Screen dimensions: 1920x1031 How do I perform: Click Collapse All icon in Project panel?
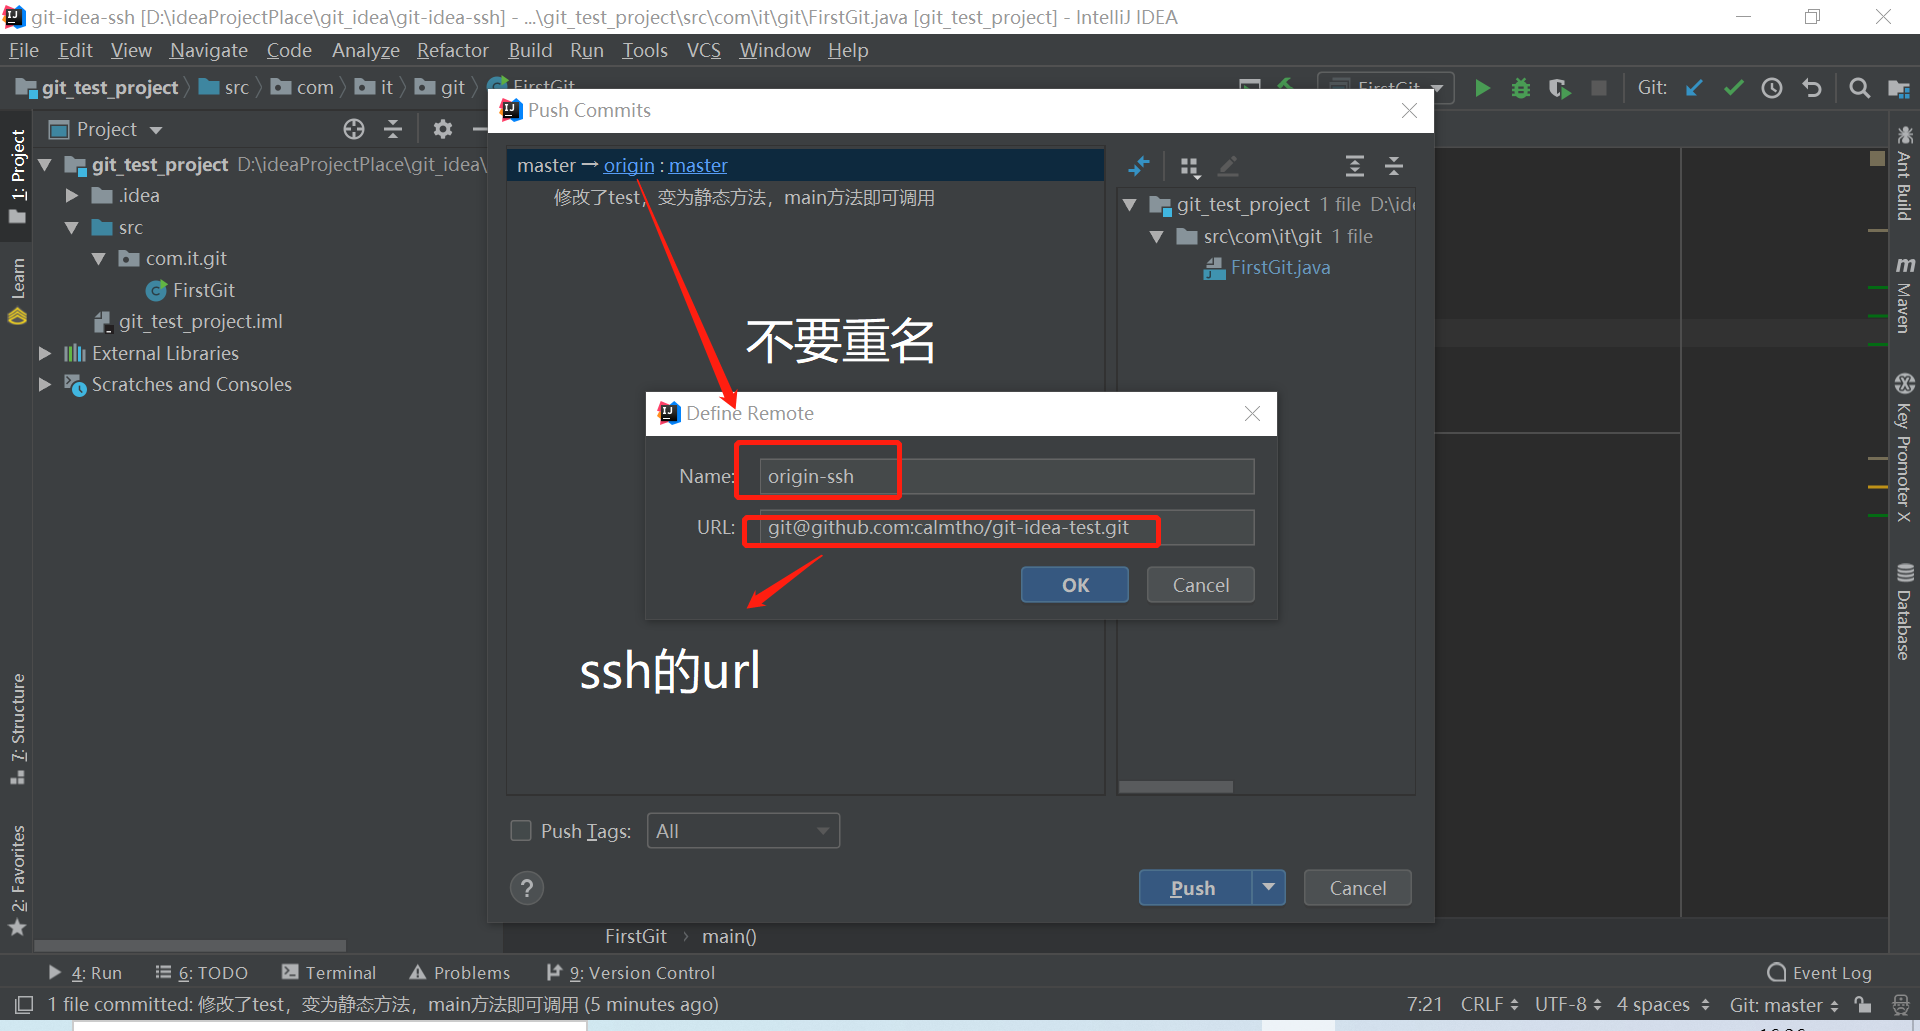tap(393, 129)
